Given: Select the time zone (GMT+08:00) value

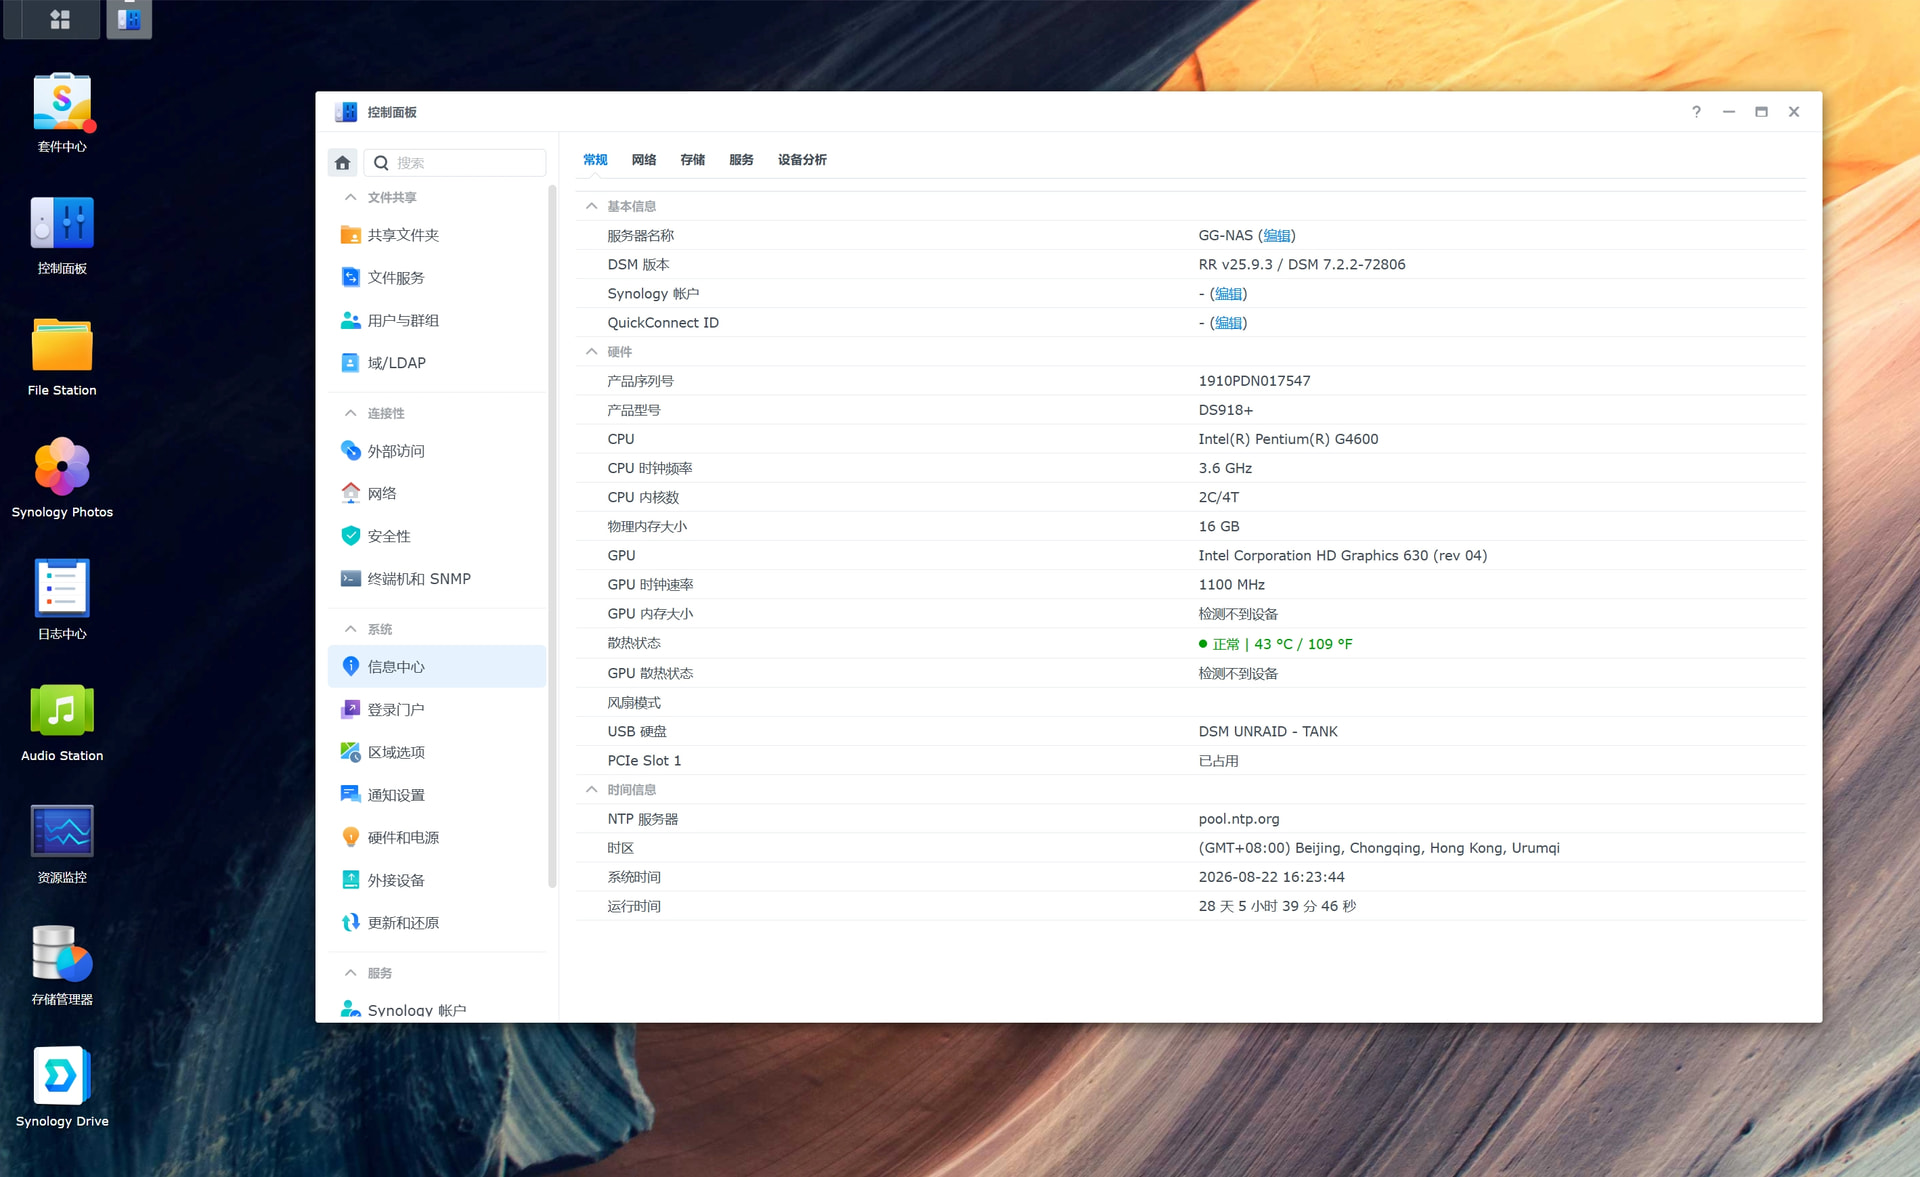Looking at the screenshot, I should 1379,848.
